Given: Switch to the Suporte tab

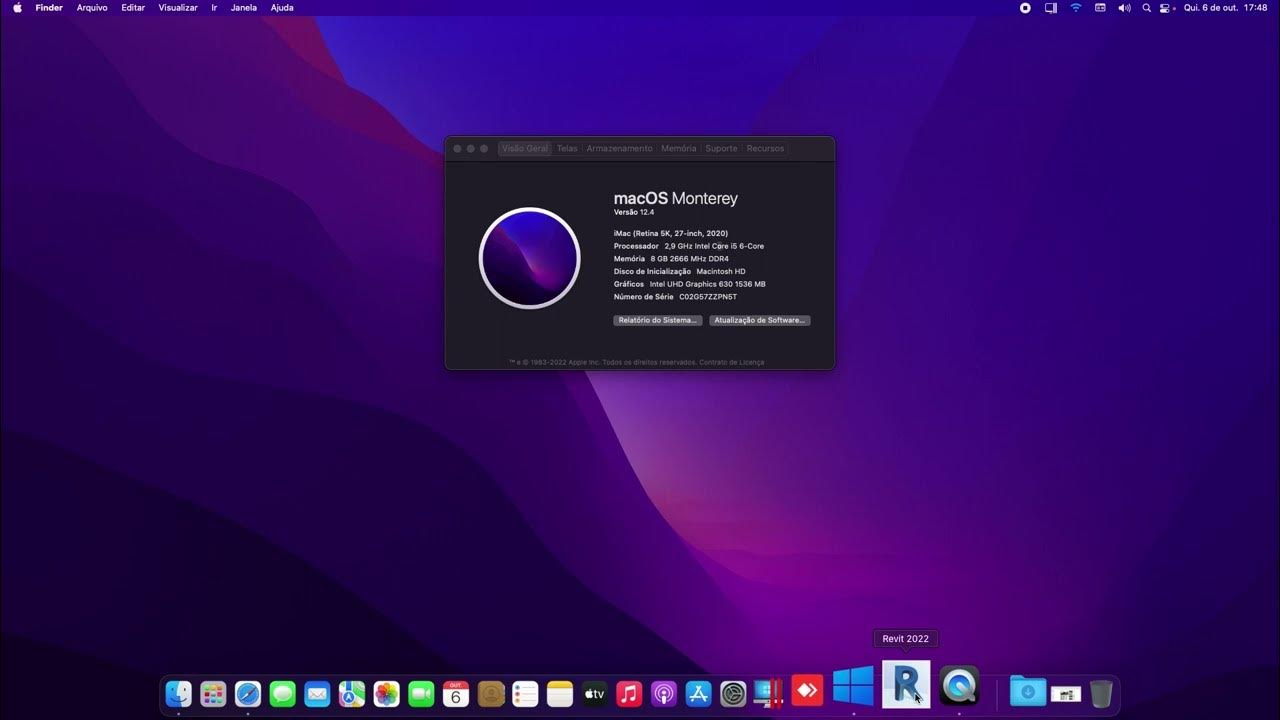Looking at the screenshot, I should [721, 148].
